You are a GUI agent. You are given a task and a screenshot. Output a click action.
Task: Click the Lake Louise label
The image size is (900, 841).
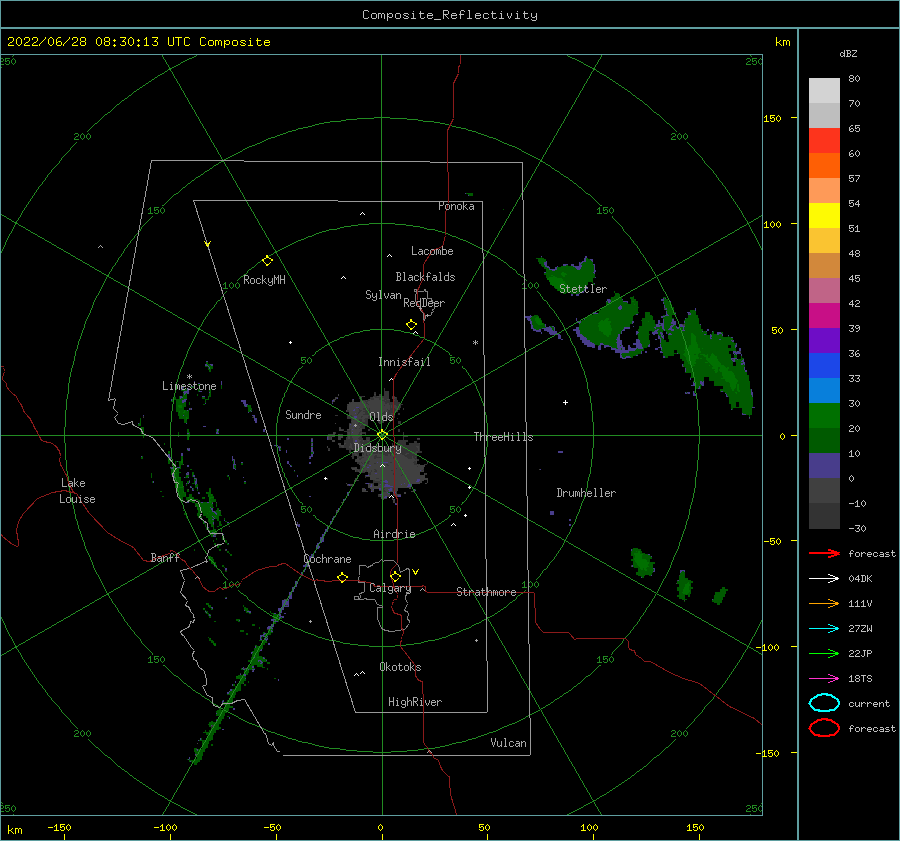77,491
